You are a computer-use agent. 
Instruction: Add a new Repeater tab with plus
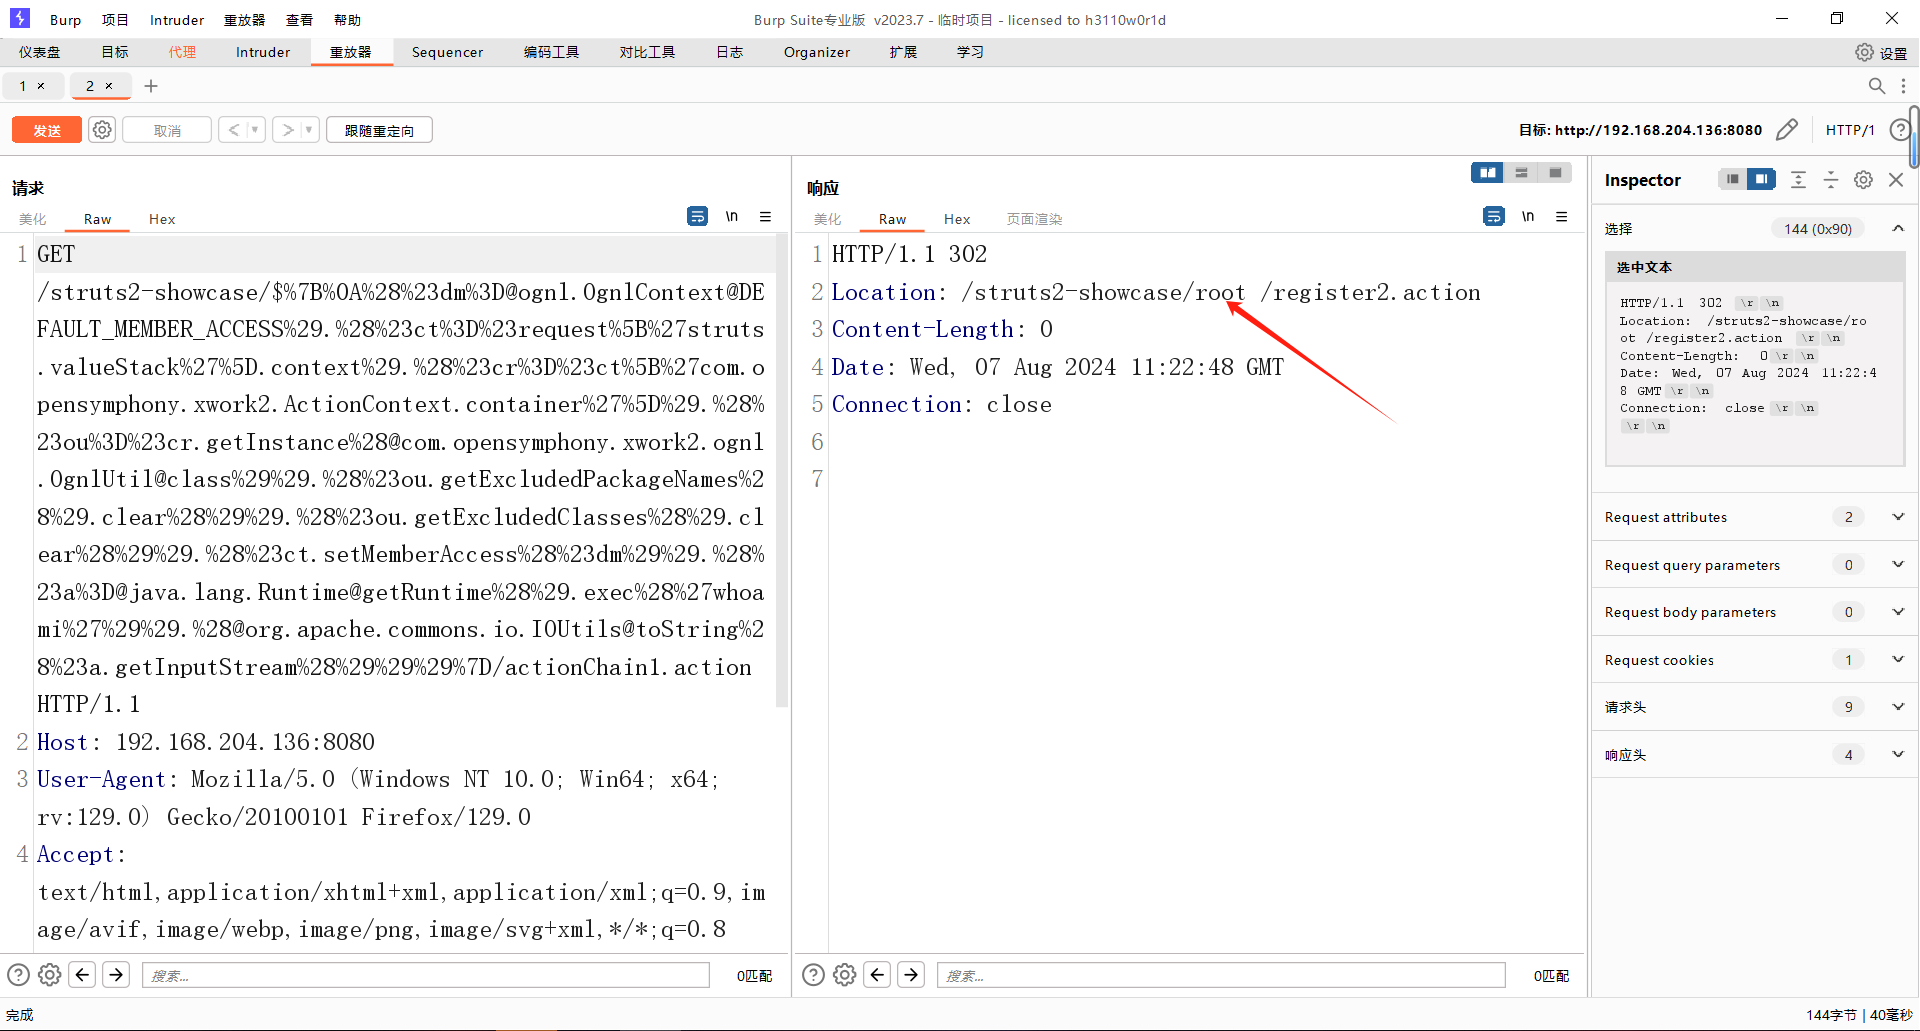[x=151, y=86]
